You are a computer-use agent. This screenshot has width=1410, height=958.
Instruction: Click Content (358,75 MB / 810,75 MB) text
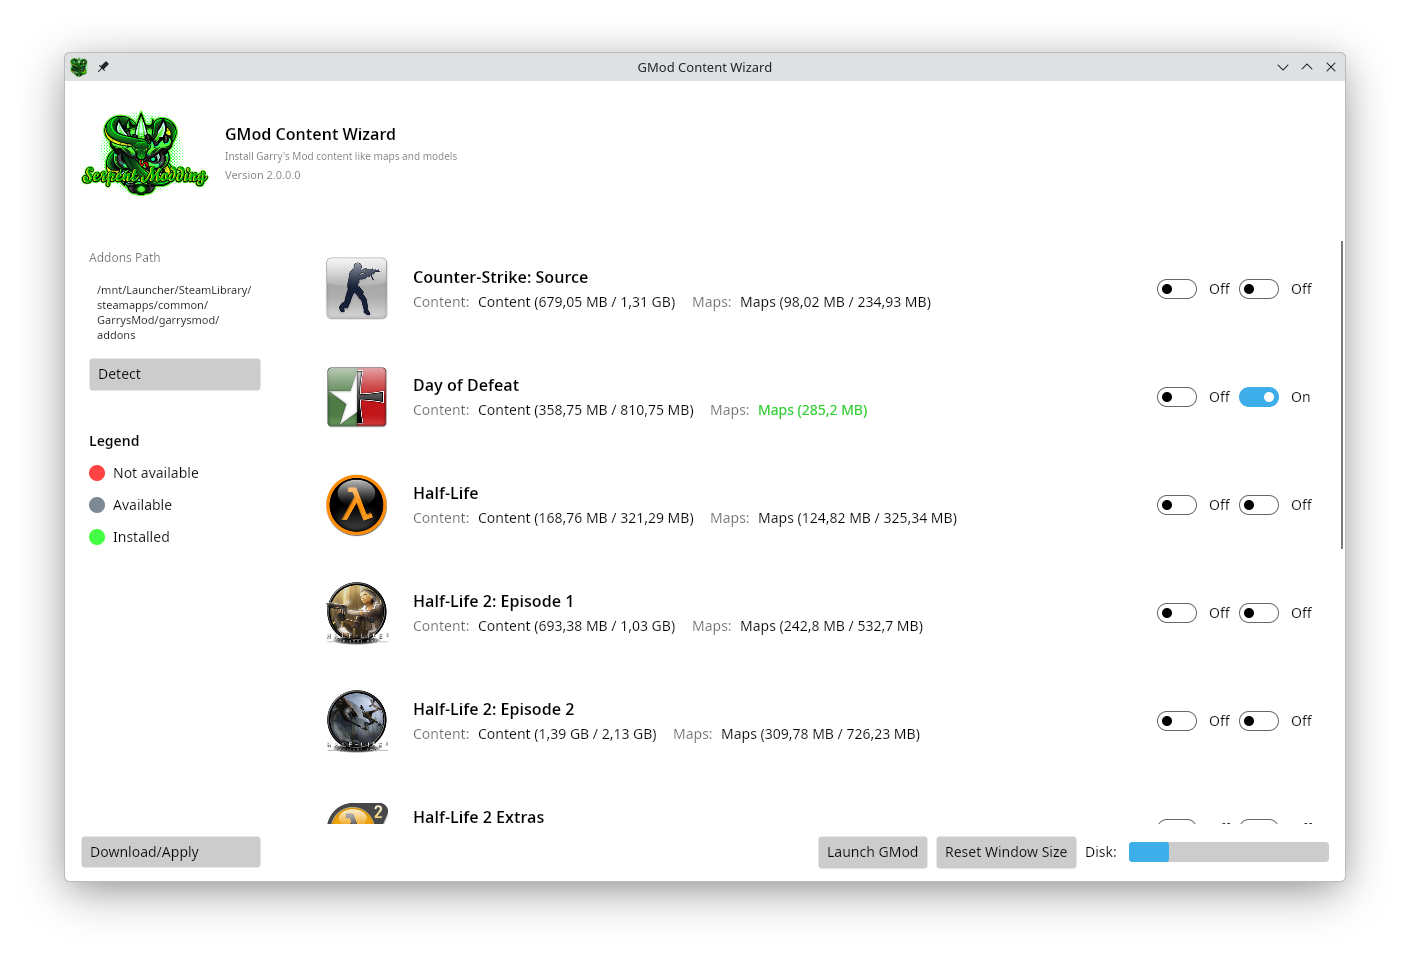(586, 410)
